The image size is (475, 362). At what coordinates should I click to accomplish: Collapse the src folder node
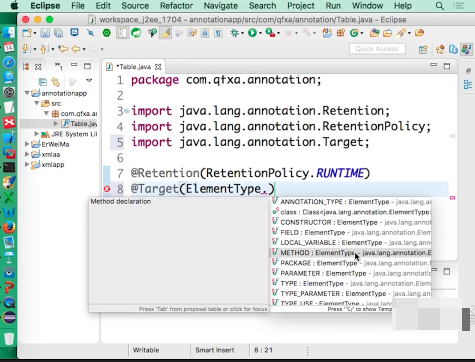pos(37,103)
